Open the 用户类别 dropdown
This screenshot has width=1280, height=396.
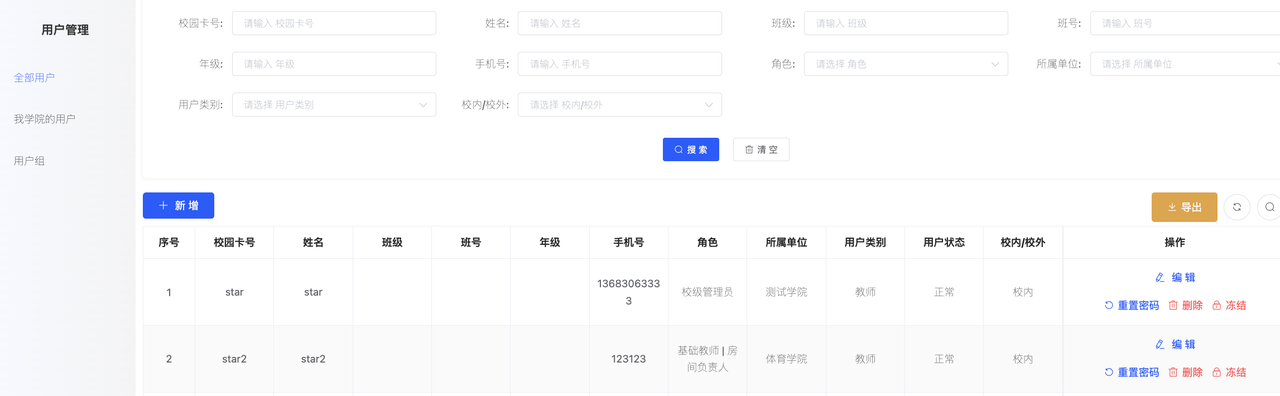334,104
